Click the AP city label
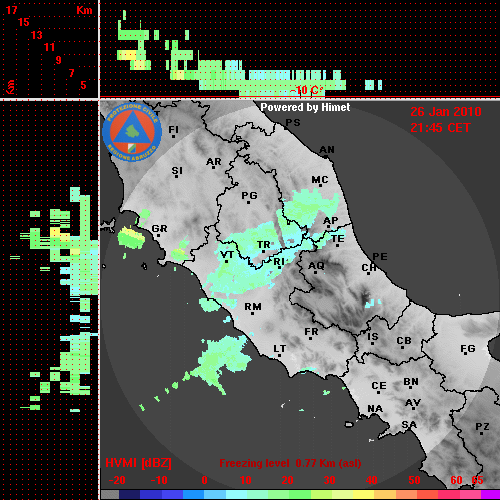Viewport: 500px width, 500px height. click(x=331, y=220)
